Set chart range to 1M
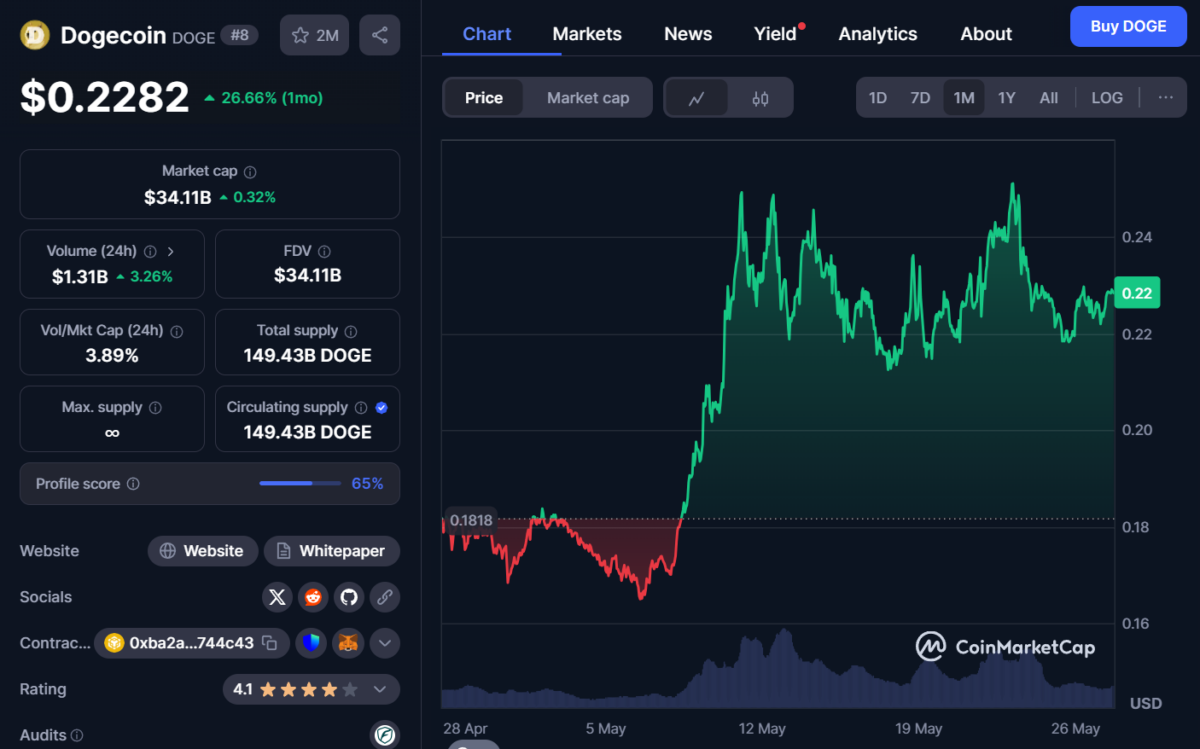The height and width of the screenshot is (749, 1200). click(964, 98)
